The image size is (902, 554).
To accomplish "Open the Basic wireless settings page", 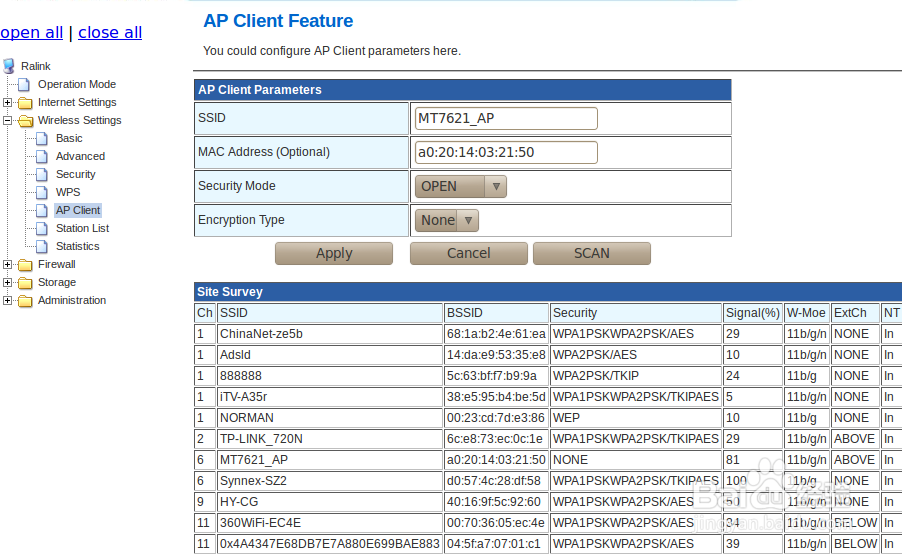I will pos(69,138).
